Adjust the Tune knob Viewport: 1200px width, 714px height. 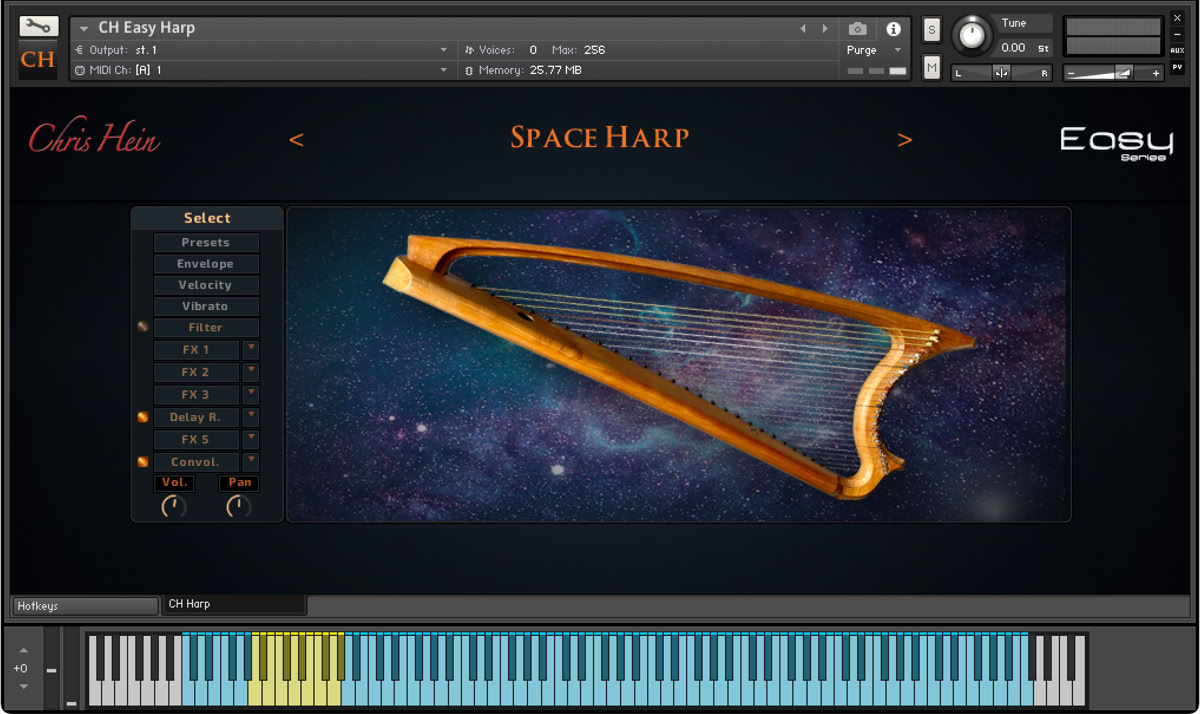(970, 35)
